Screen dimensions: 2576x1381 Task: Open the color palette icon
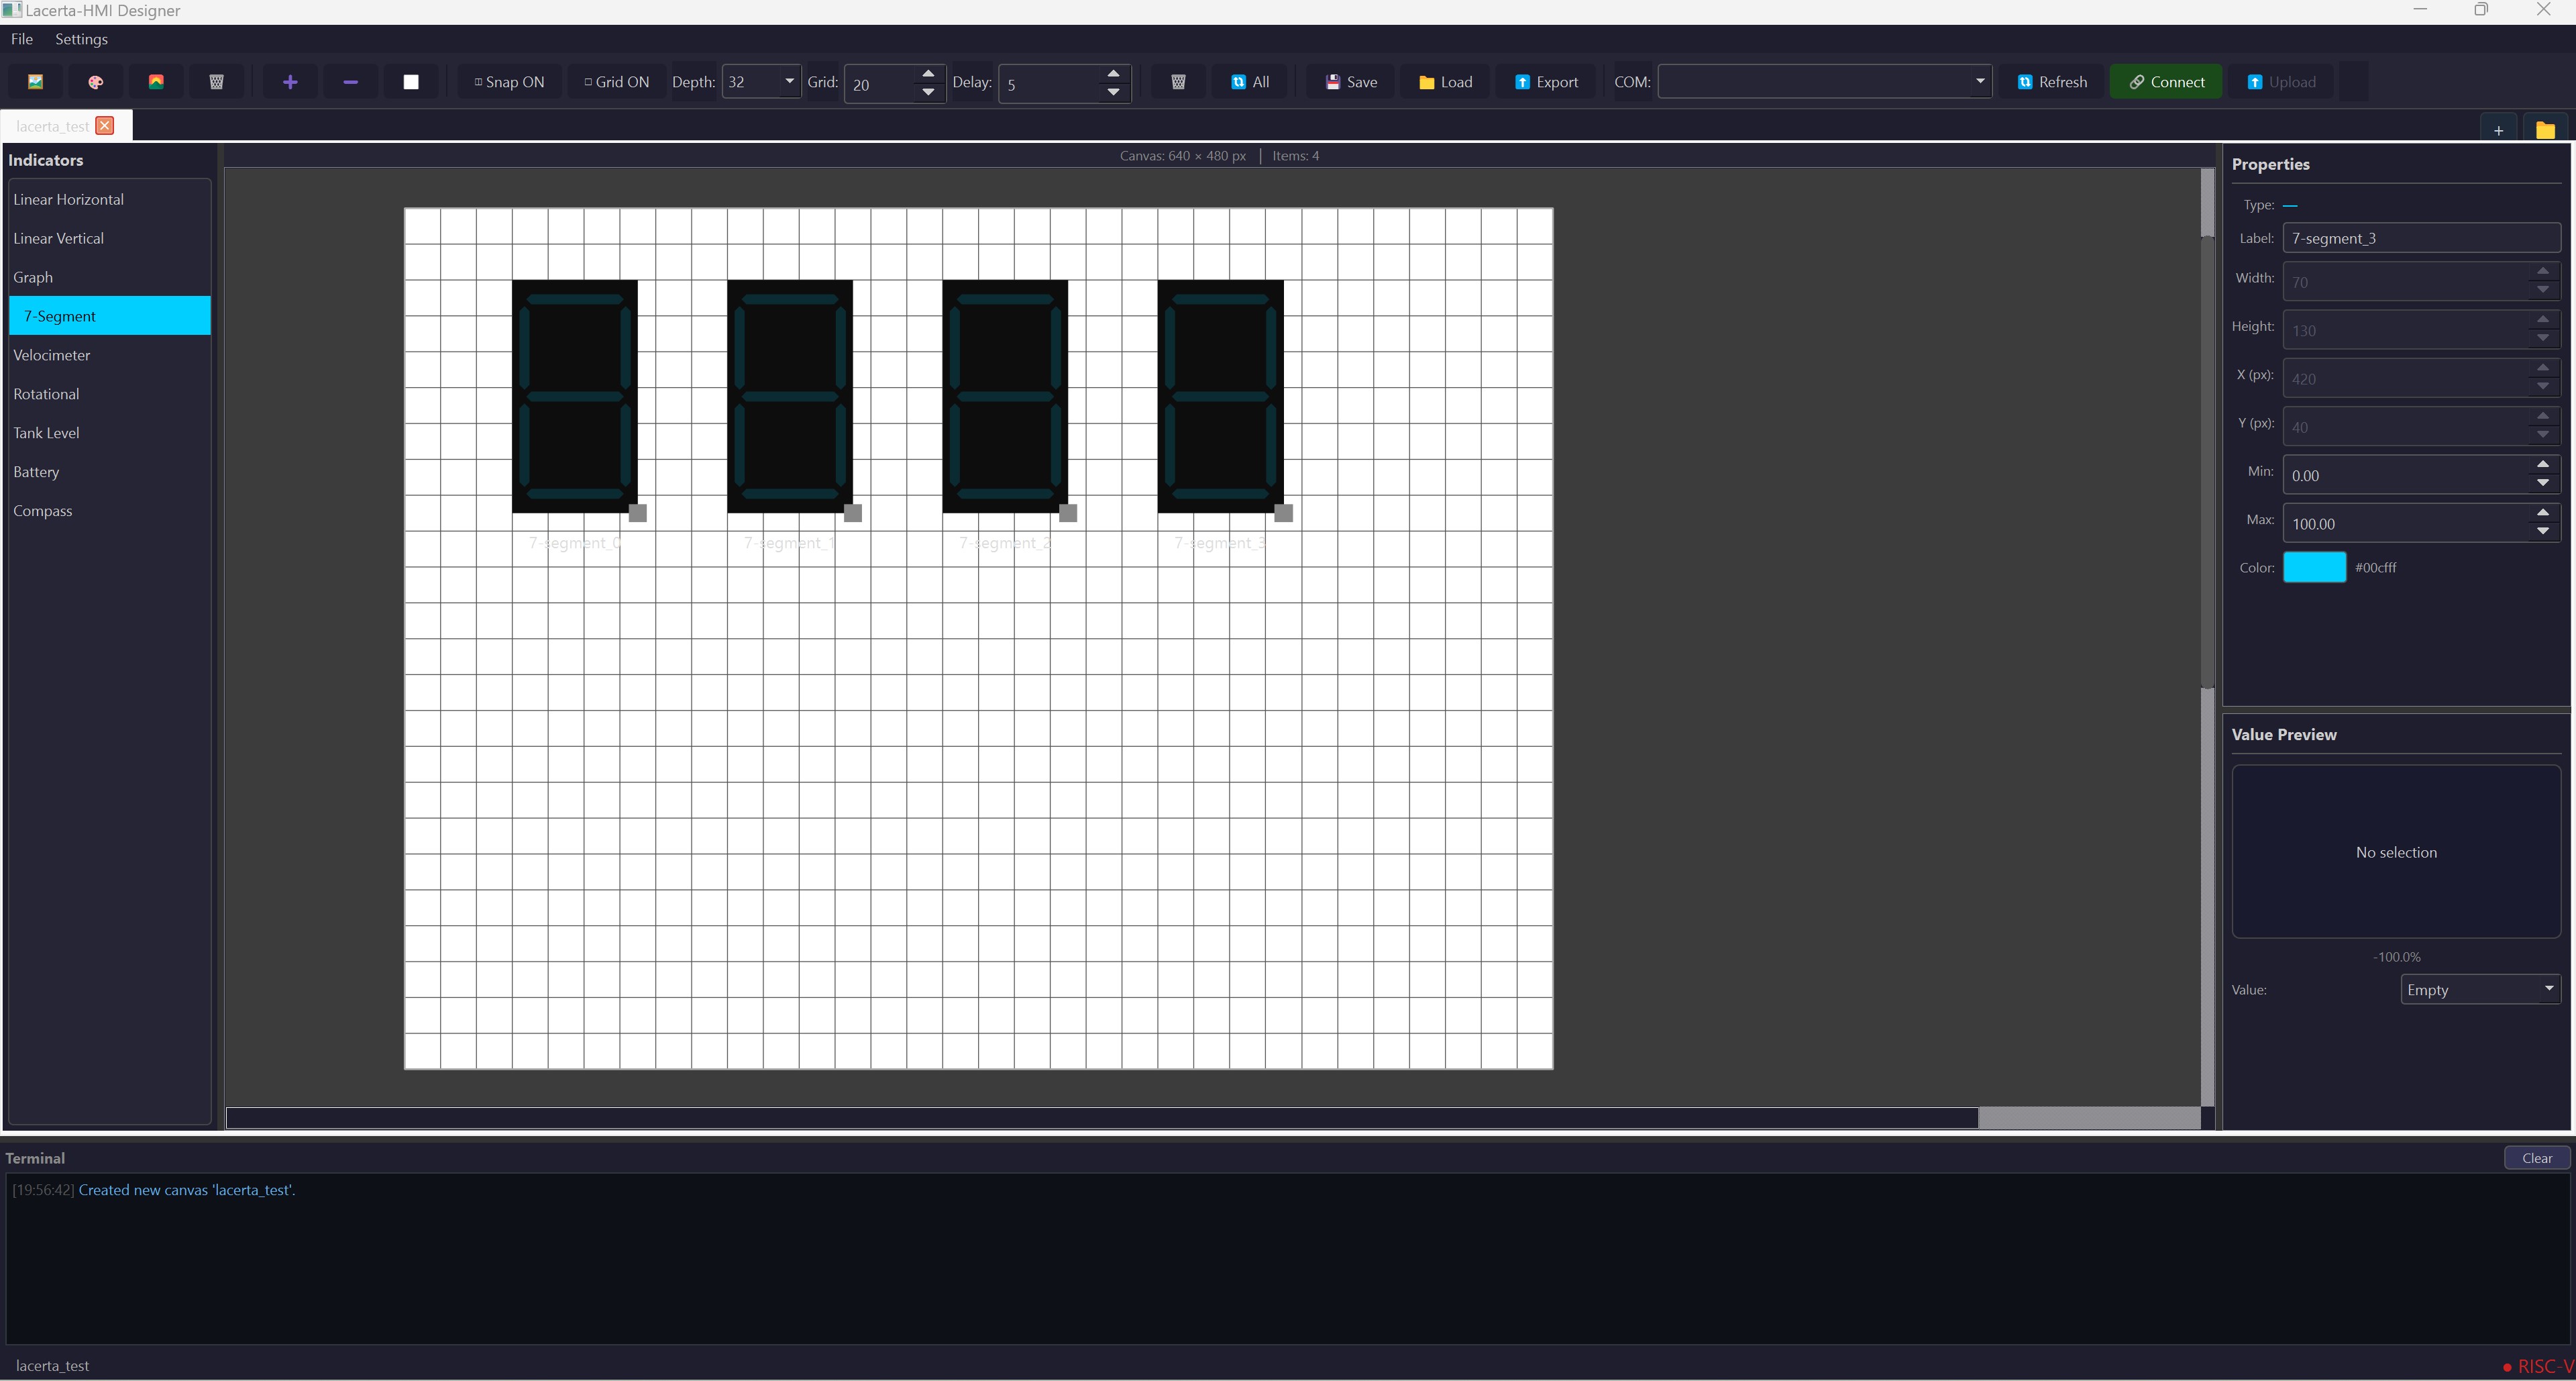click(x=96, y=82)
